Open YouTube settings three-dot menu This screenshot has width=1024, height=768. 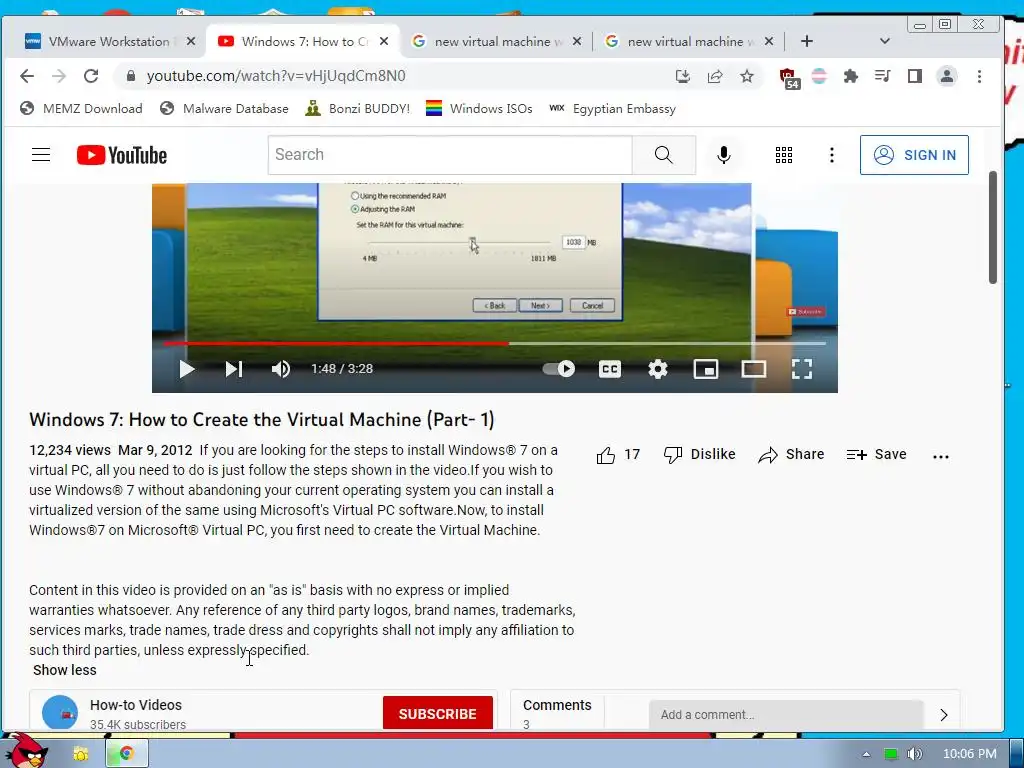831,155
